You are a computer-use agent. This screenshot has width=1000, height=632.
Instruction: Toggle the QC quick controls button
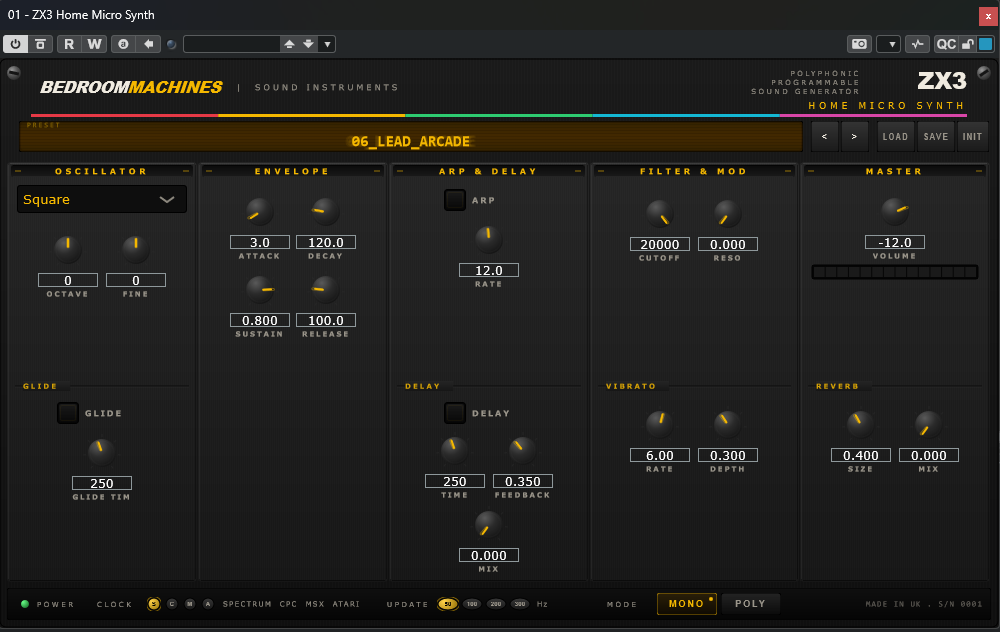946,44
